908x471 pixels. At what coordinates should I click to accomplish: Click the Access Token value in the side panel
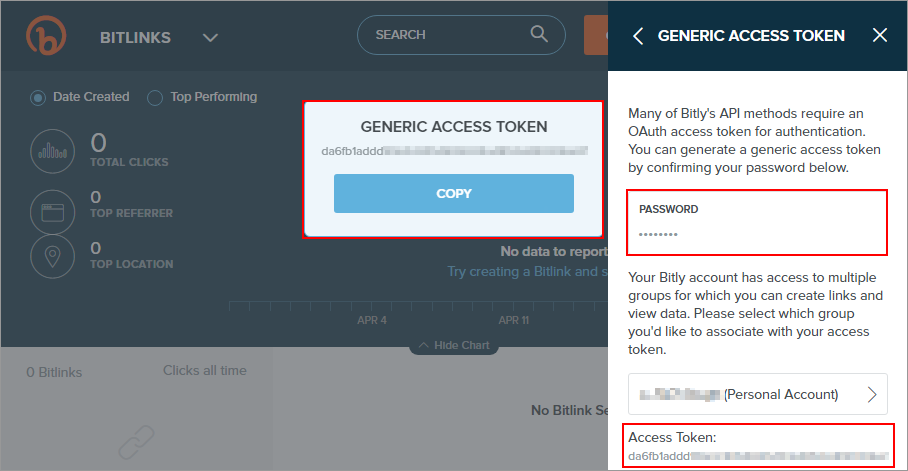pyautogui.click(x=759, y=456)
